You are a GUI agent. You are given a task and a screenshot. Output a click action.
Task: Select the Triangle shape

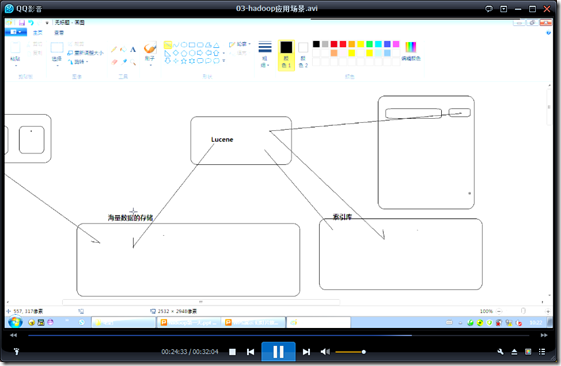pos(216,45)
